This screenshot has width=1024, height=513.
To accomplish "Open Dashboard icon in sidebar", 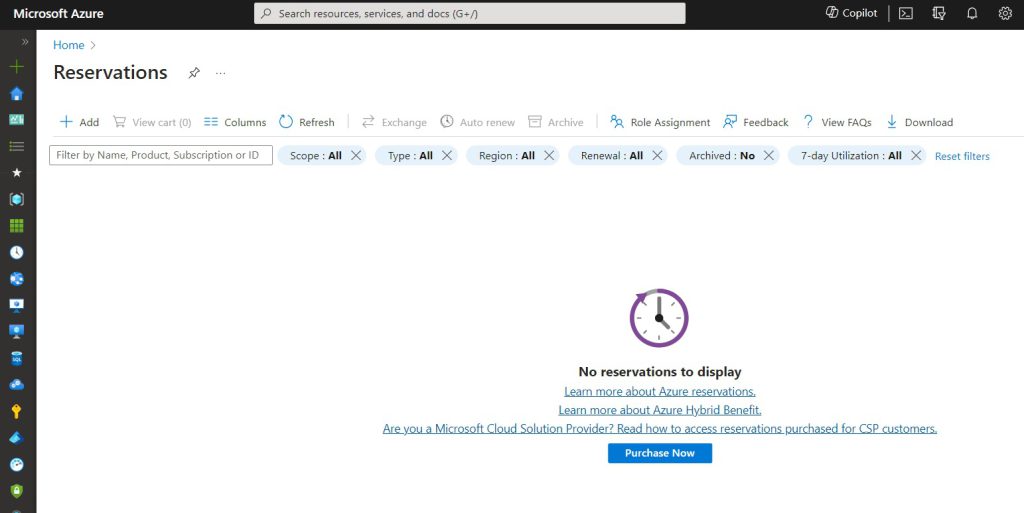I will click(x=17, y=120).
